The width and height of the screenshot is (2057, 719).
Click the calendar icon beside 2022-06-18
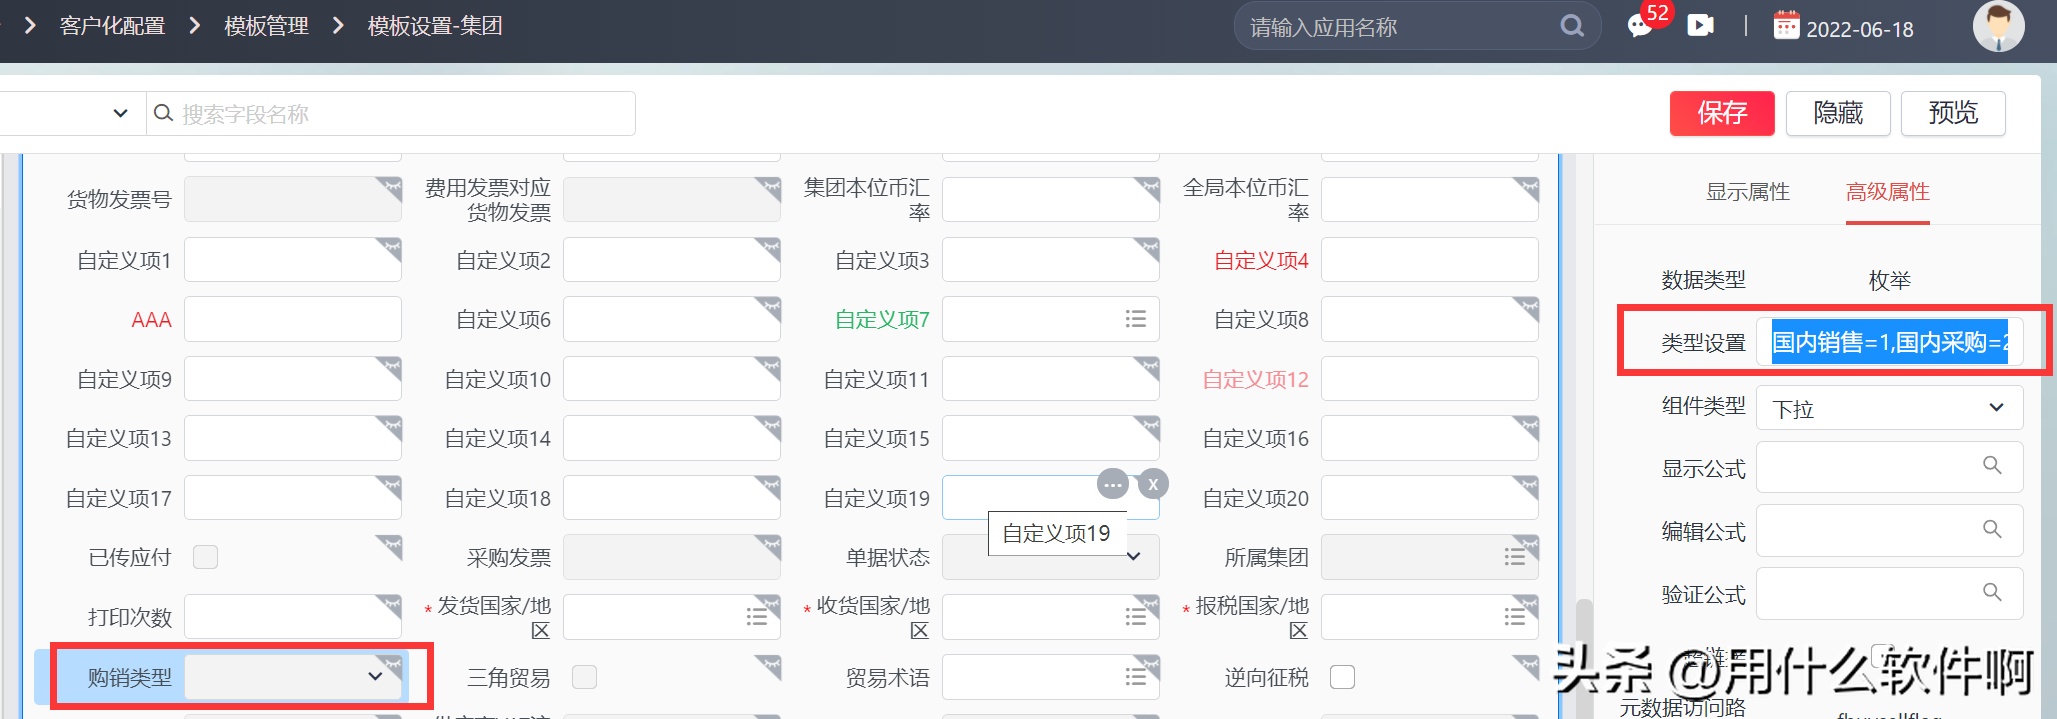pos(1786,26)
